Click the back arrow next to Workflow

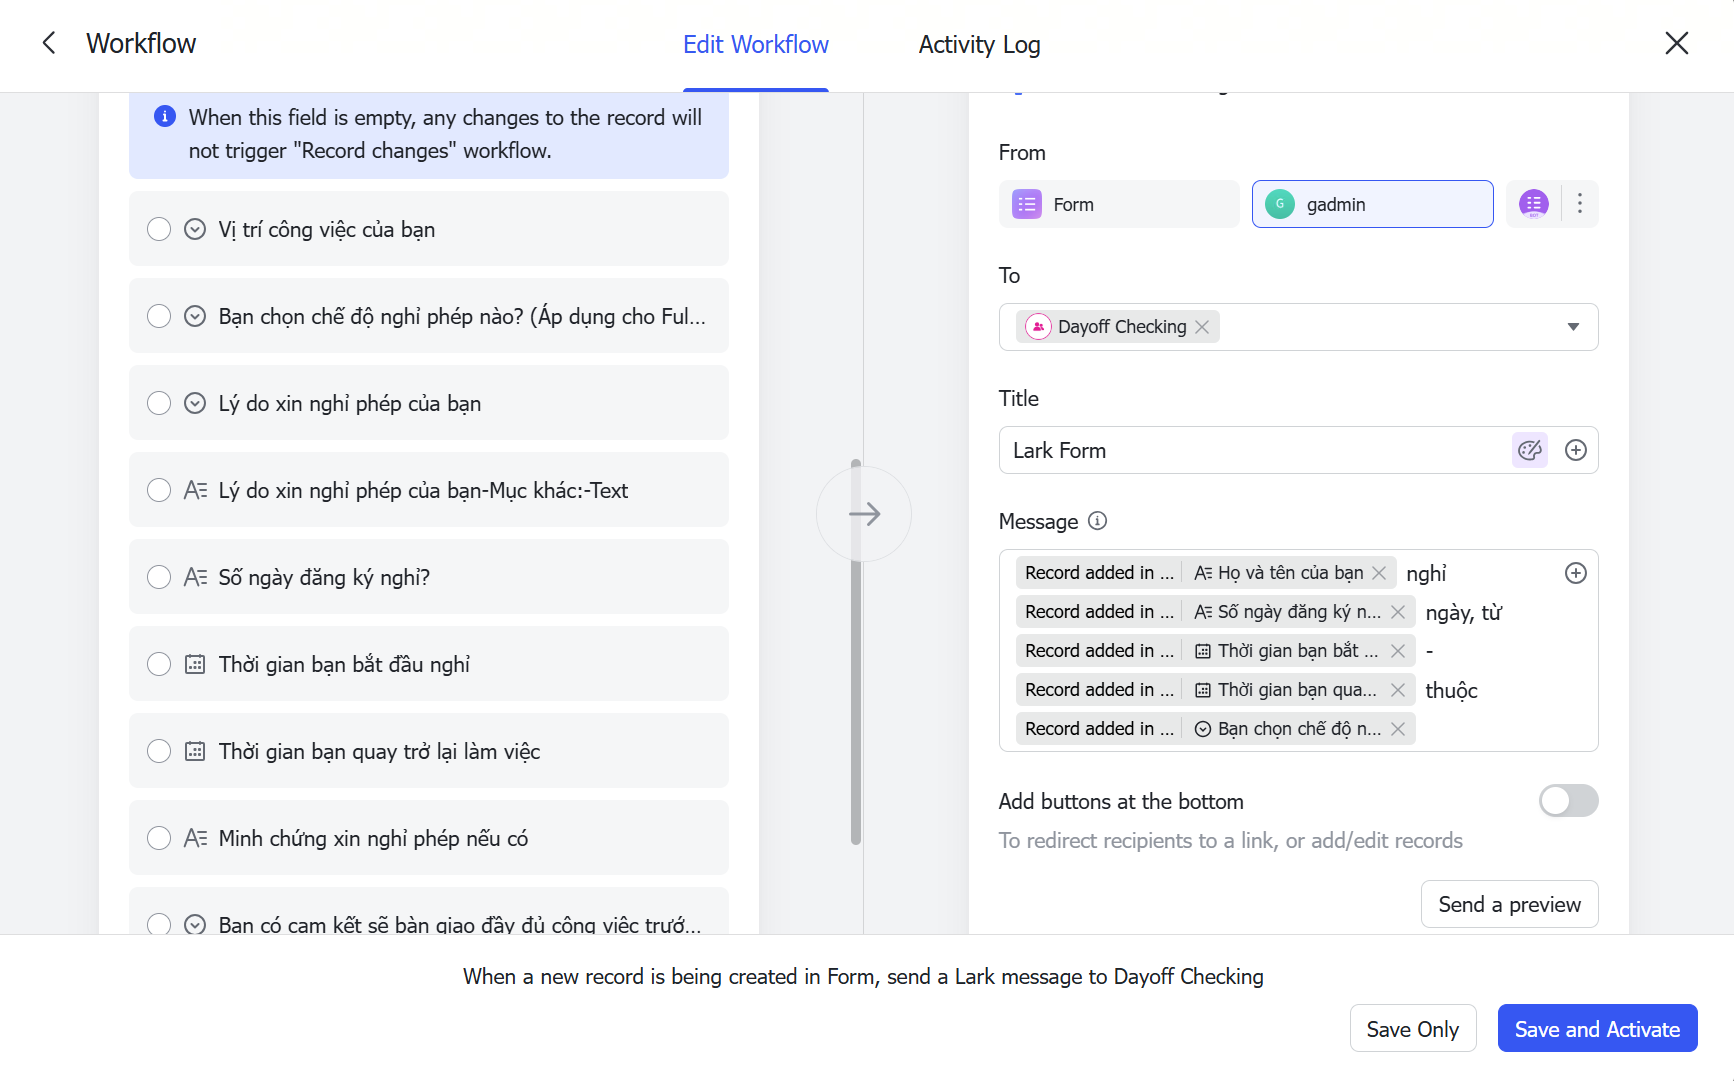(48, 43)
